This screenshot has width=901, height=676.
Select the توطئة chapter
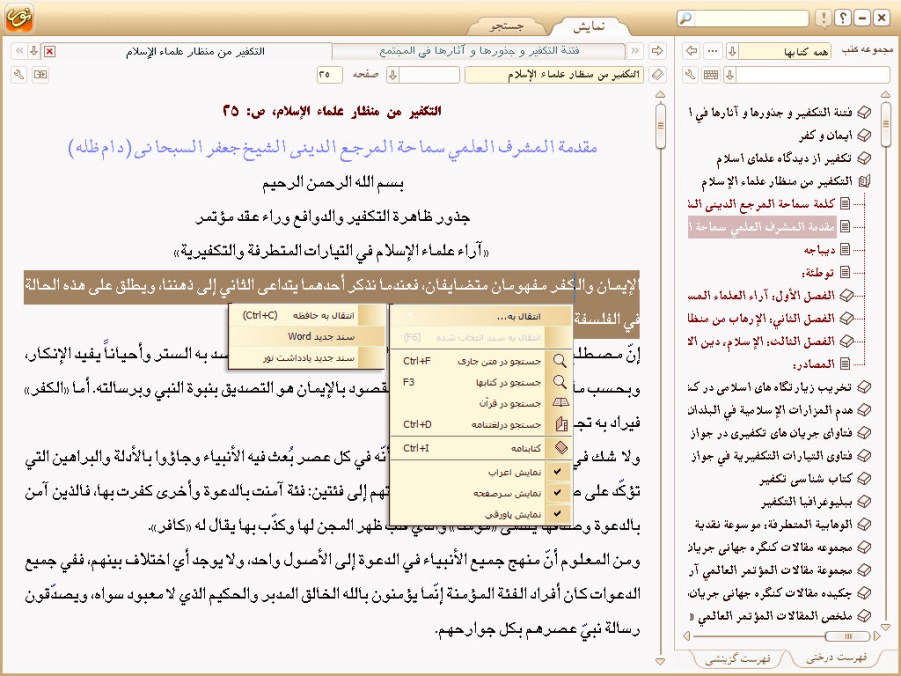click(x=818, y=272)
